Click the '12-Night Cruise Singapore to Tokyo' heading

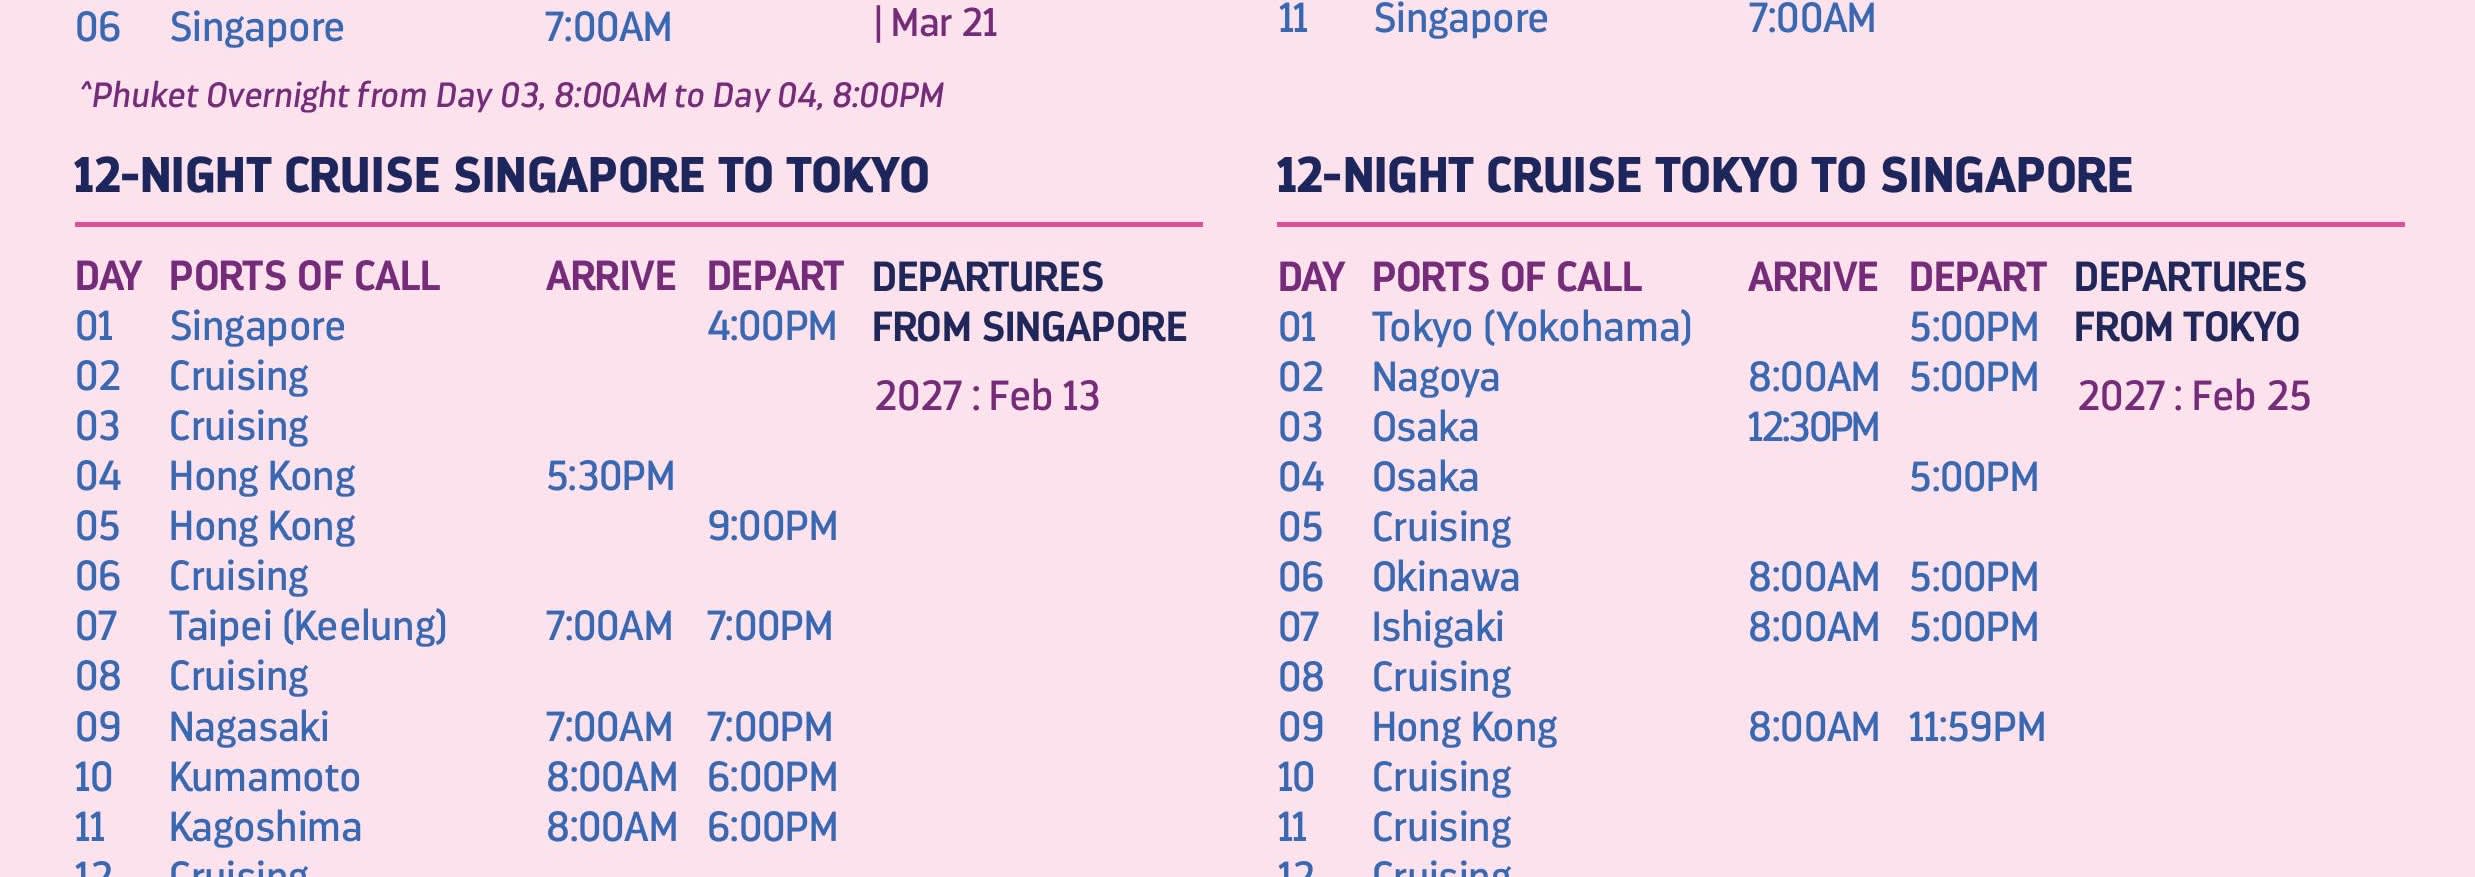pyautogui.click(x=501, y=176)
